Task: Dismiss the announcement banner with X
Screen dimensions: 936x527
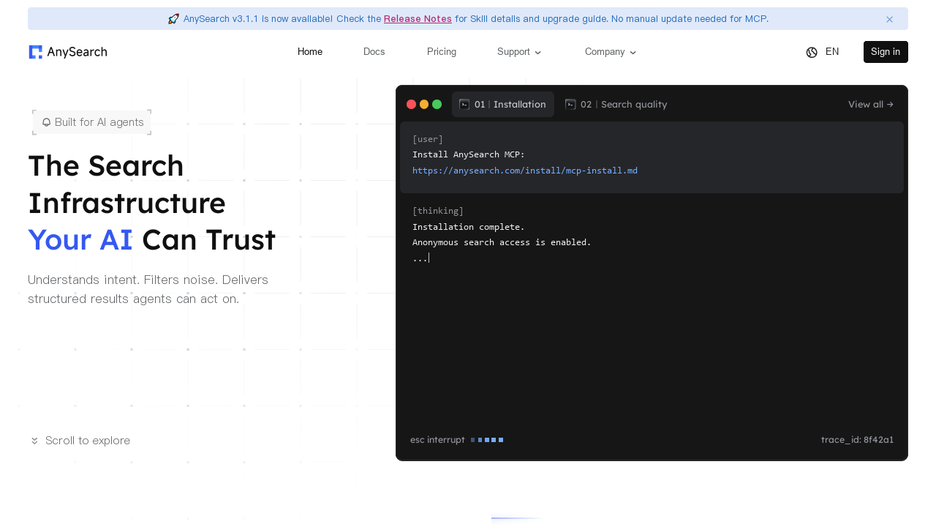Action: [x=889, y=19]
